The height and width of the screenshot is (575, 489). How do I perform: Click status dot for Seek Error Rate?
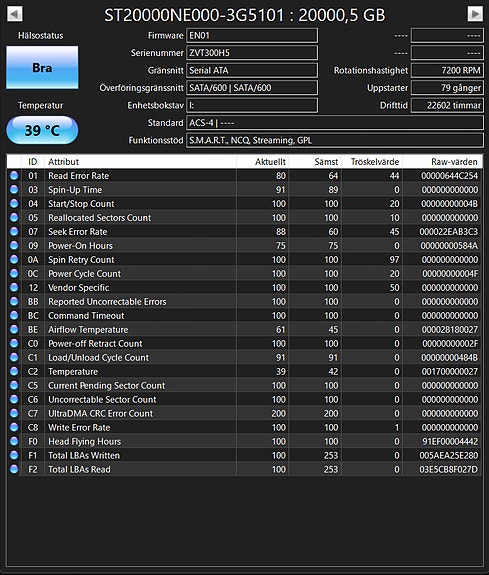pos(14,231)
